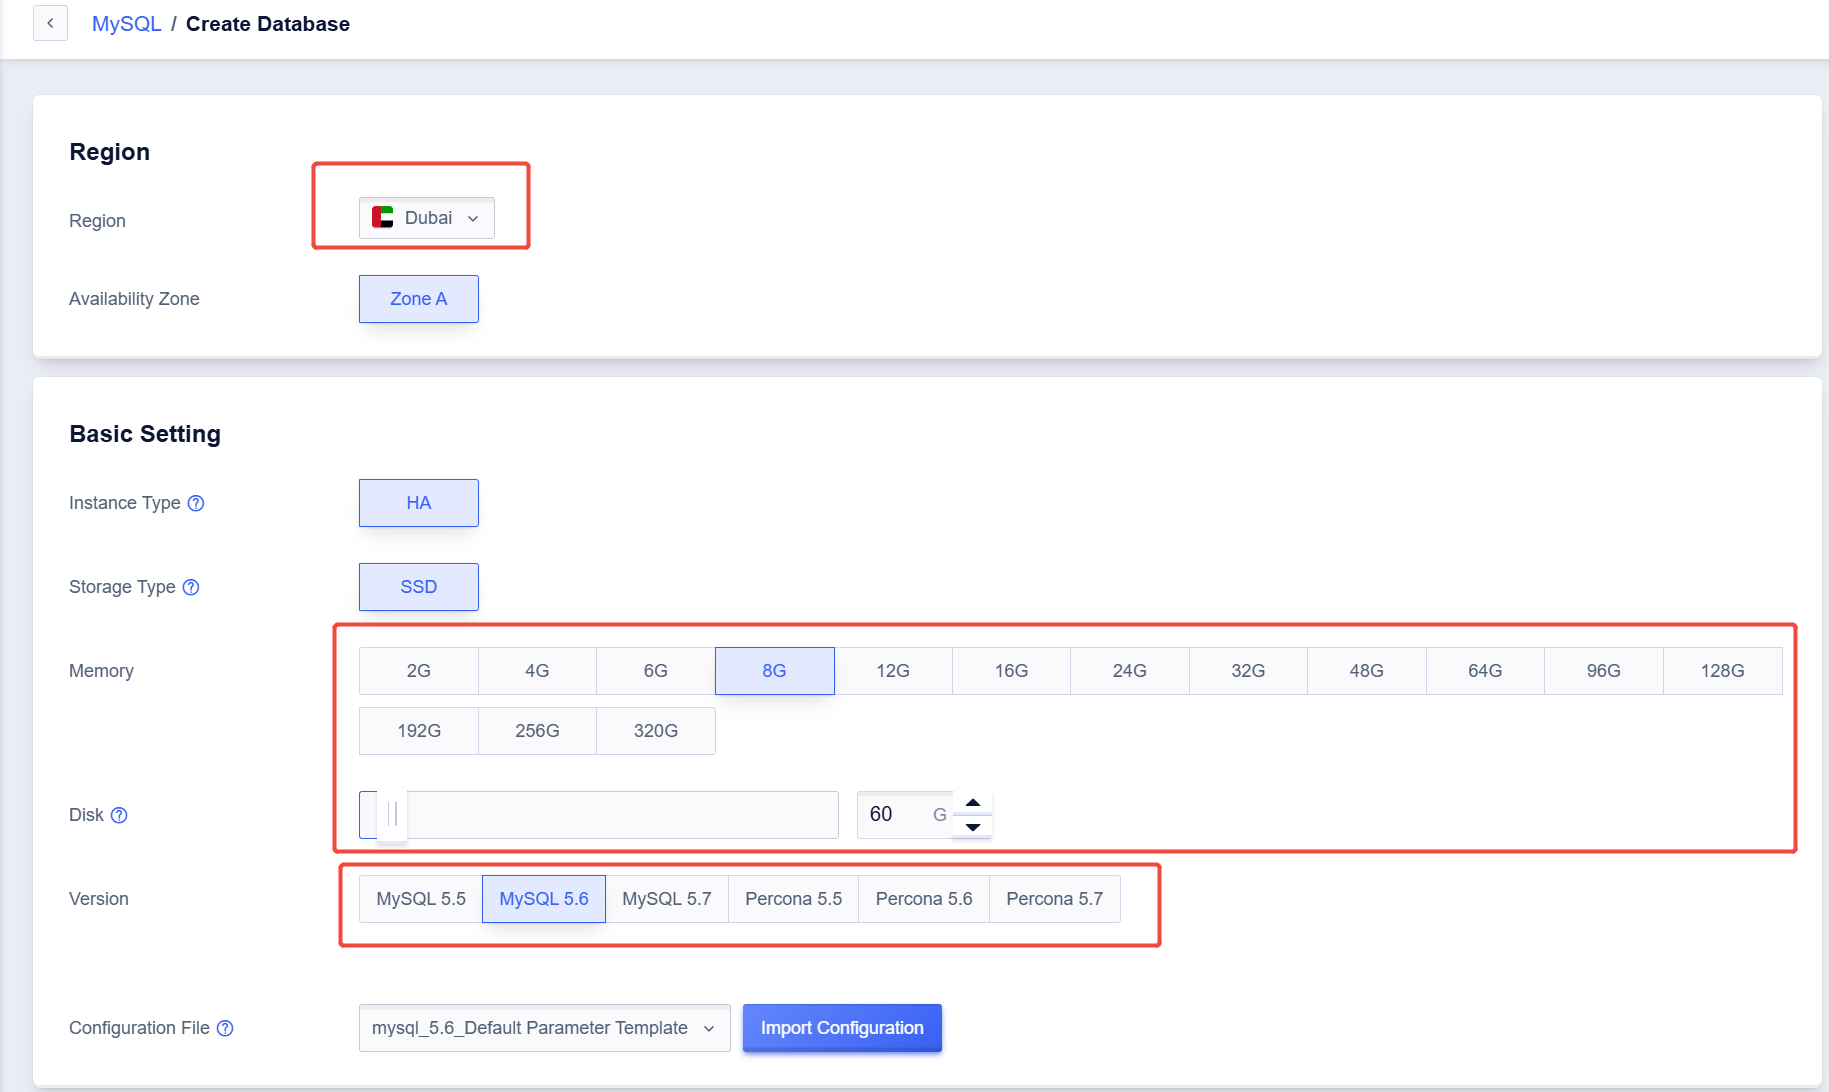
Task: Select the SSD storage type
Action: click(419, 587)
